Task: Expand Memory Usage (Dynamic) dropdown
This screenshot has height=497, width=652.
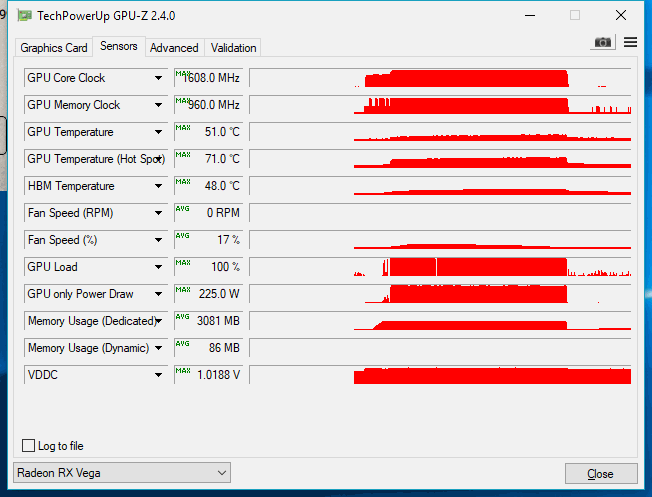Action: [x=158, y=348]
